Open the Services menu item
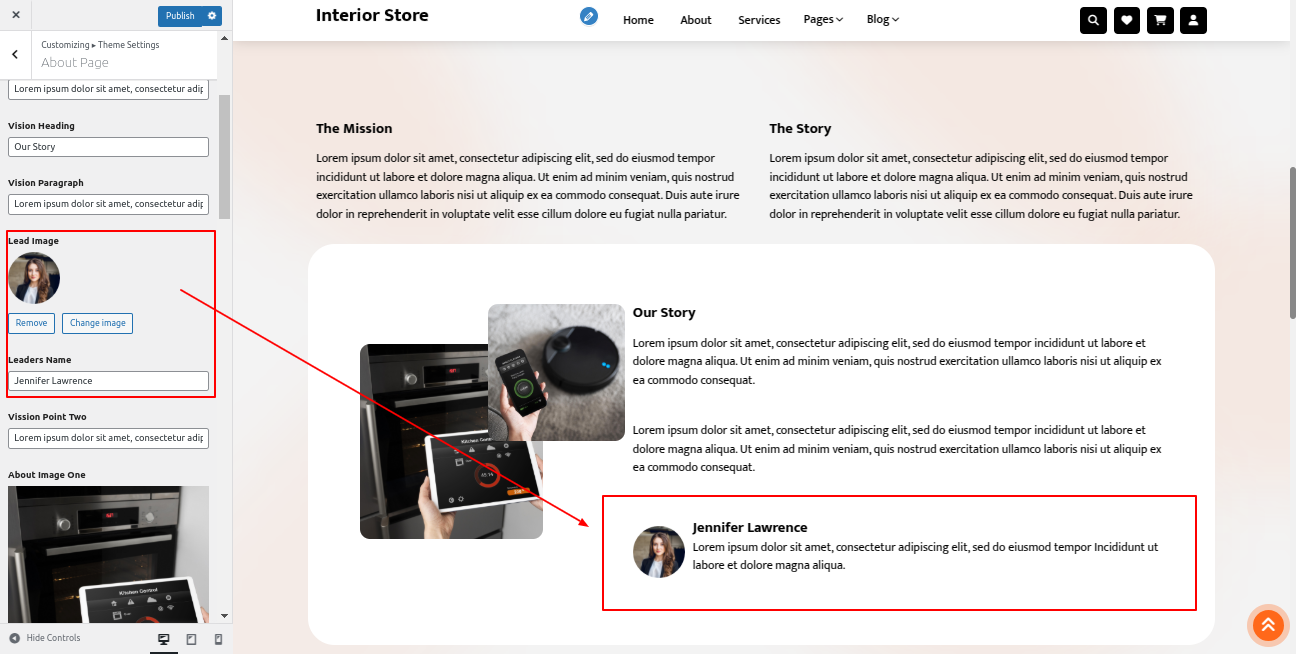Screen dimensions: 1296x654 (759, 20)
